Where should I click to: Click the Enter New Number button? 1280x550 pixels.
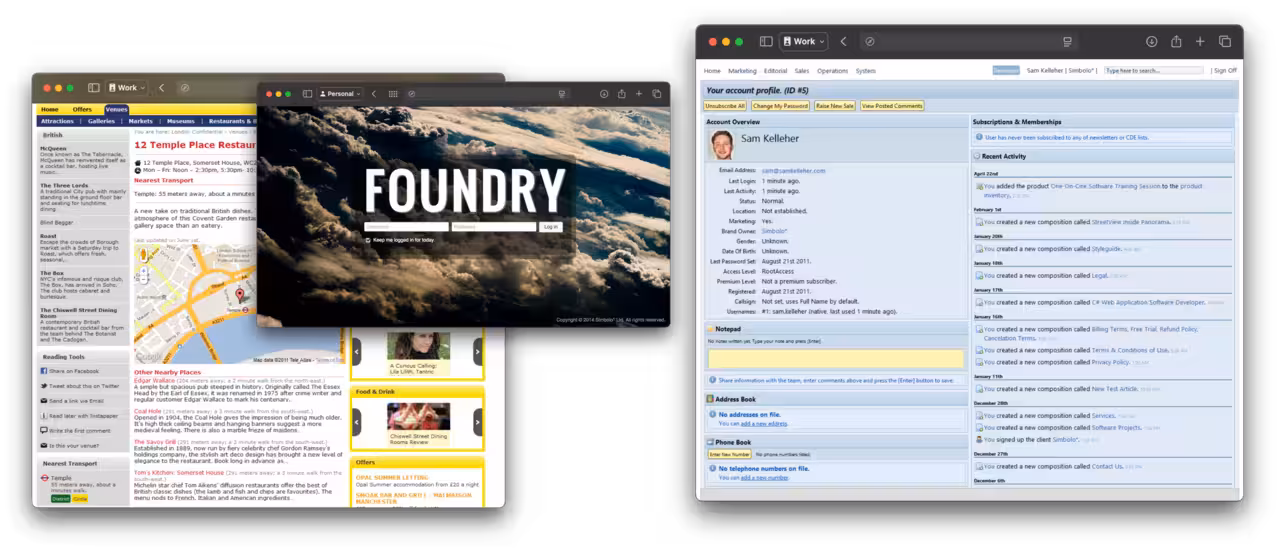pos(730,455)
